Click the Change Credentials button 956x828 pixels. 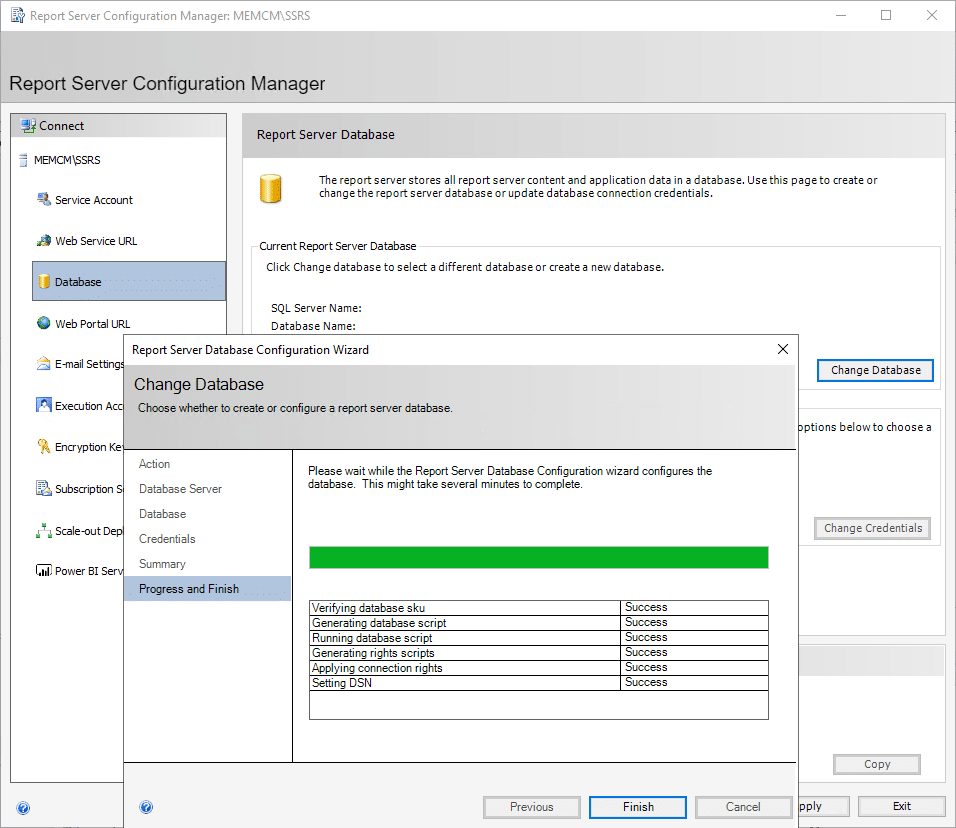coord(872,528)
